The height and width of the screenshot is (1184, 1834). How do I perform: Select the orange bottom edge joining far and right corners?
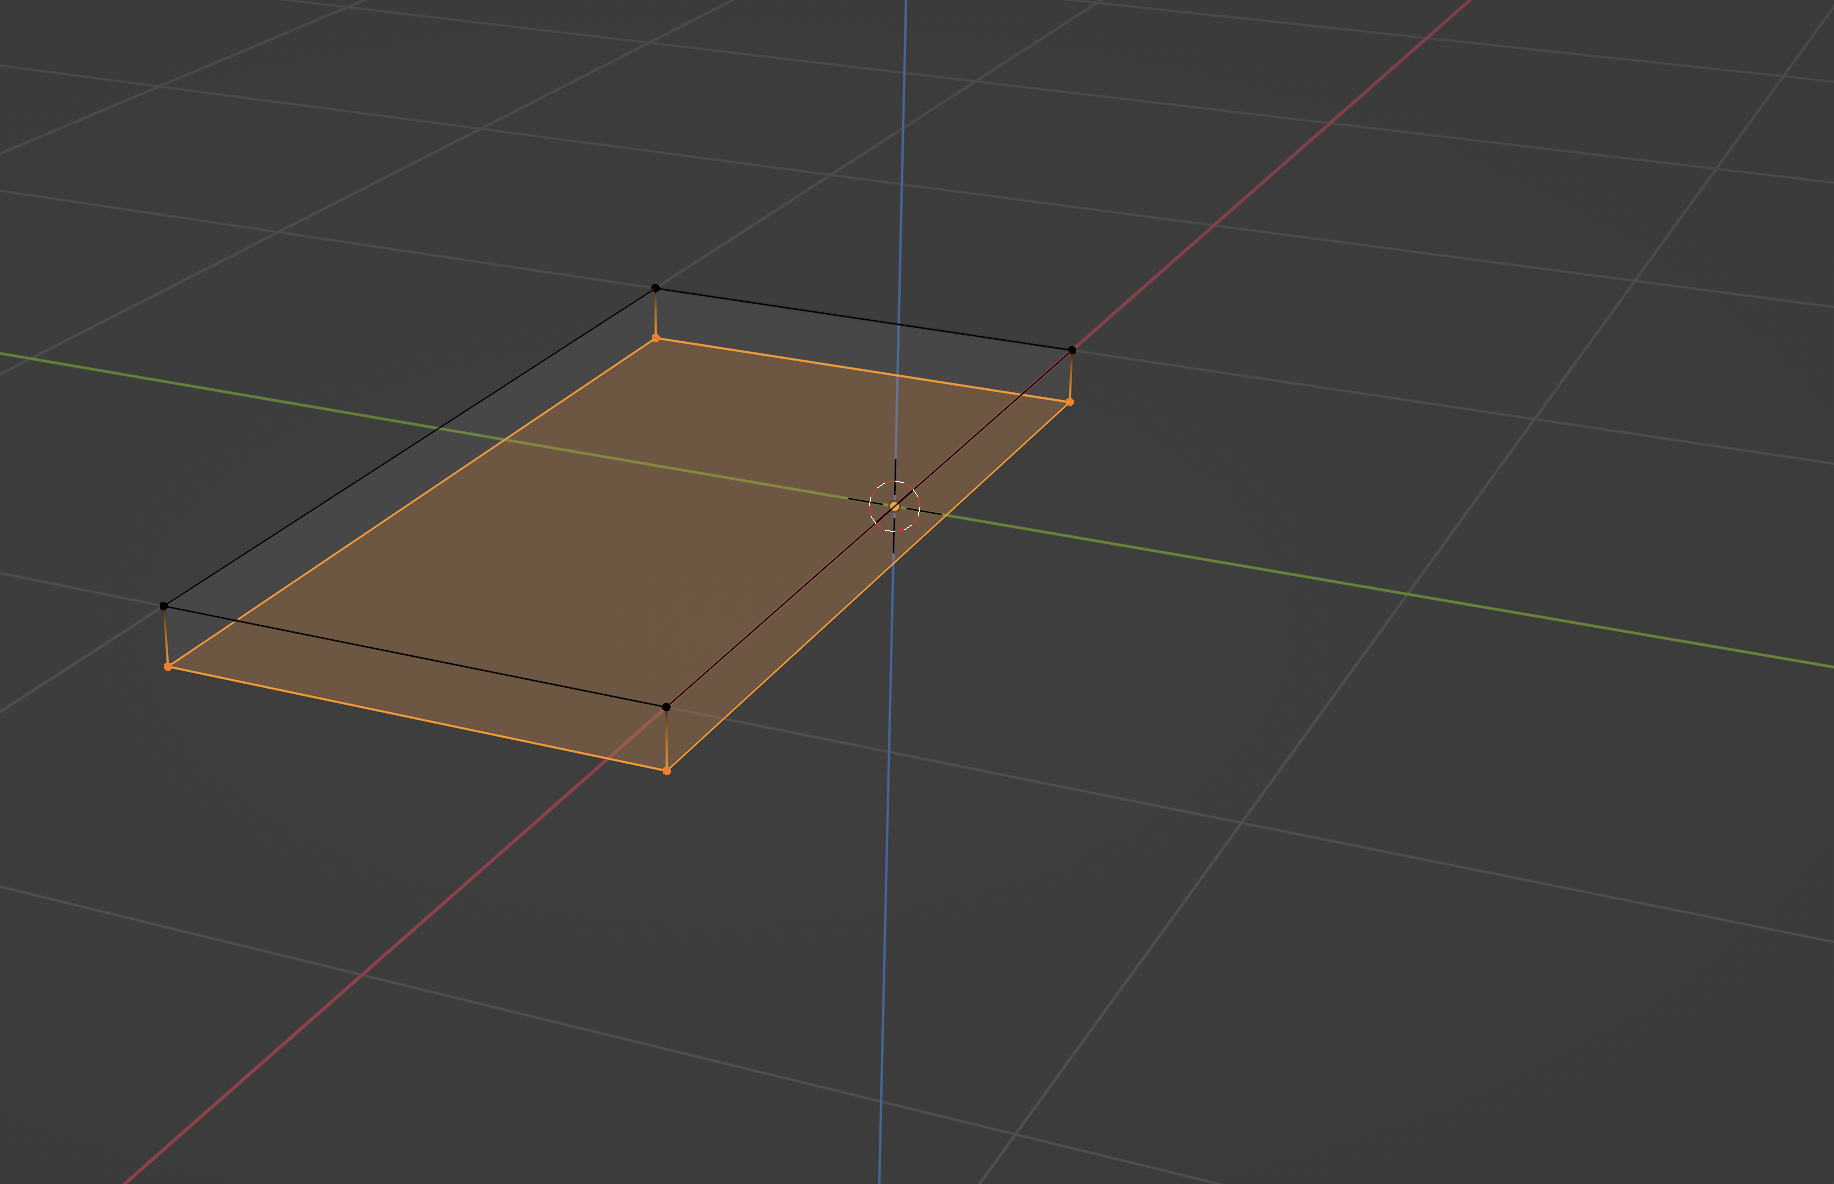click(x=863, y=370)
